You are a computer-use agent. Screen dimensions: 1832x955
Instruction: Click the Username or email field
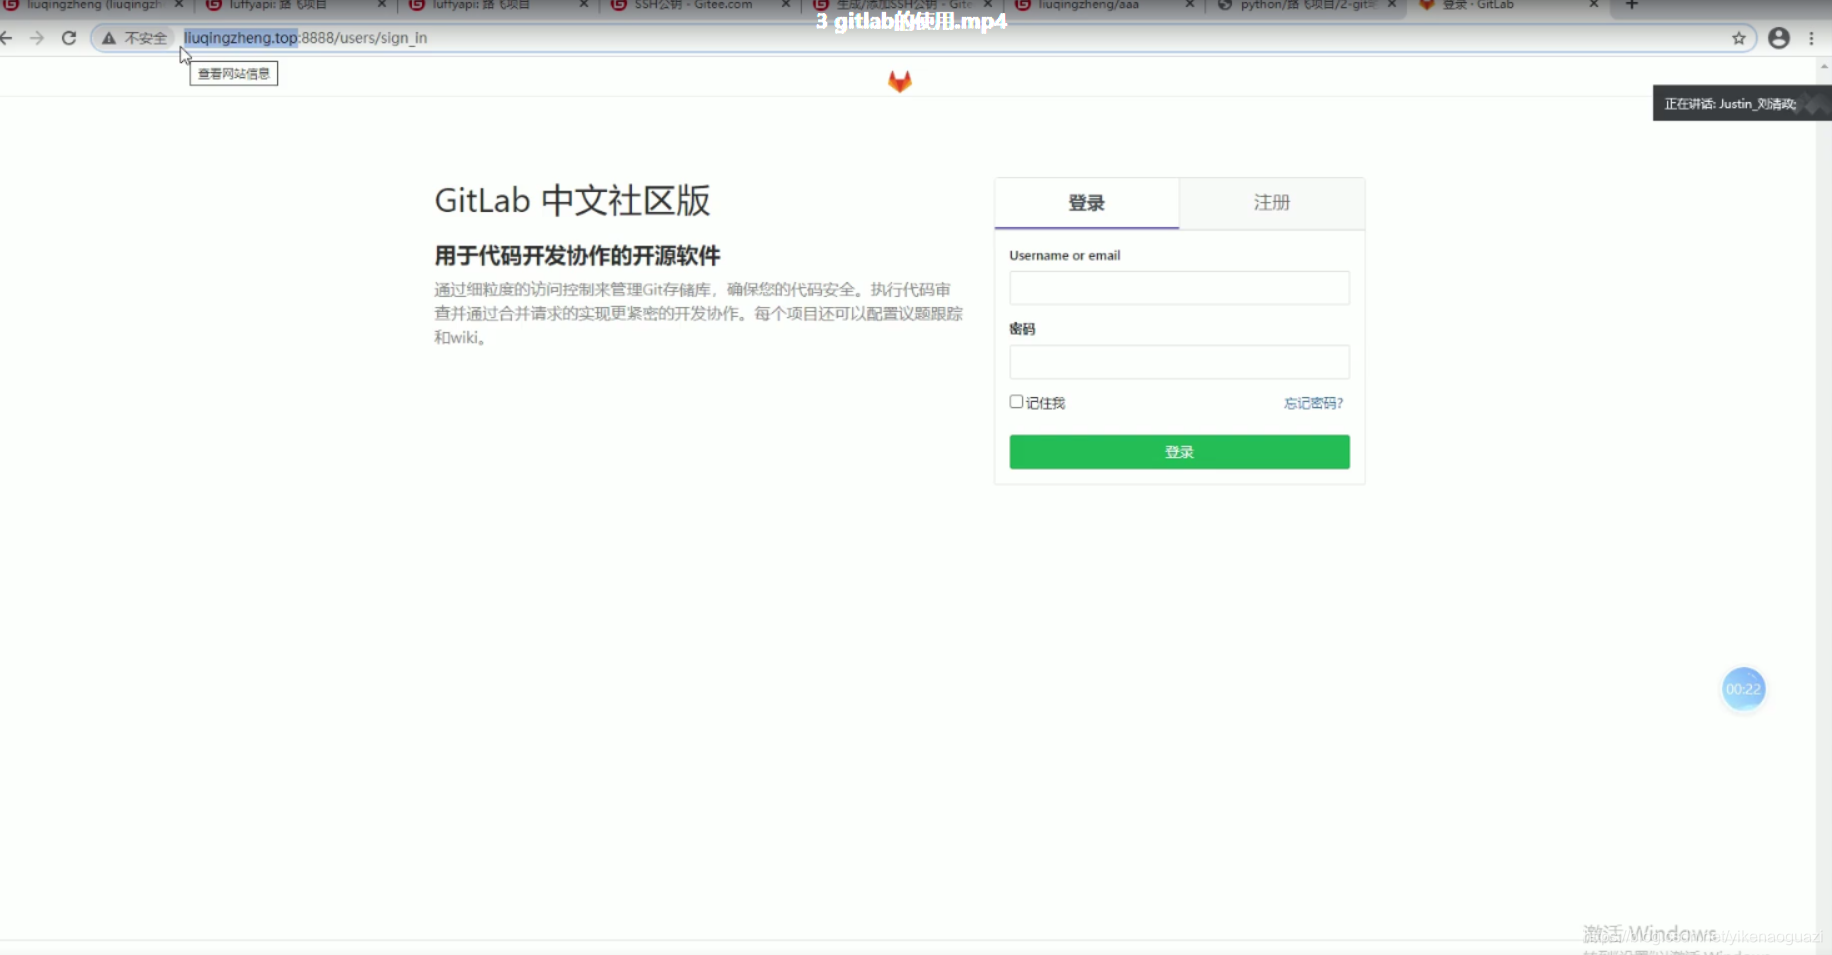coord(1179,288)
